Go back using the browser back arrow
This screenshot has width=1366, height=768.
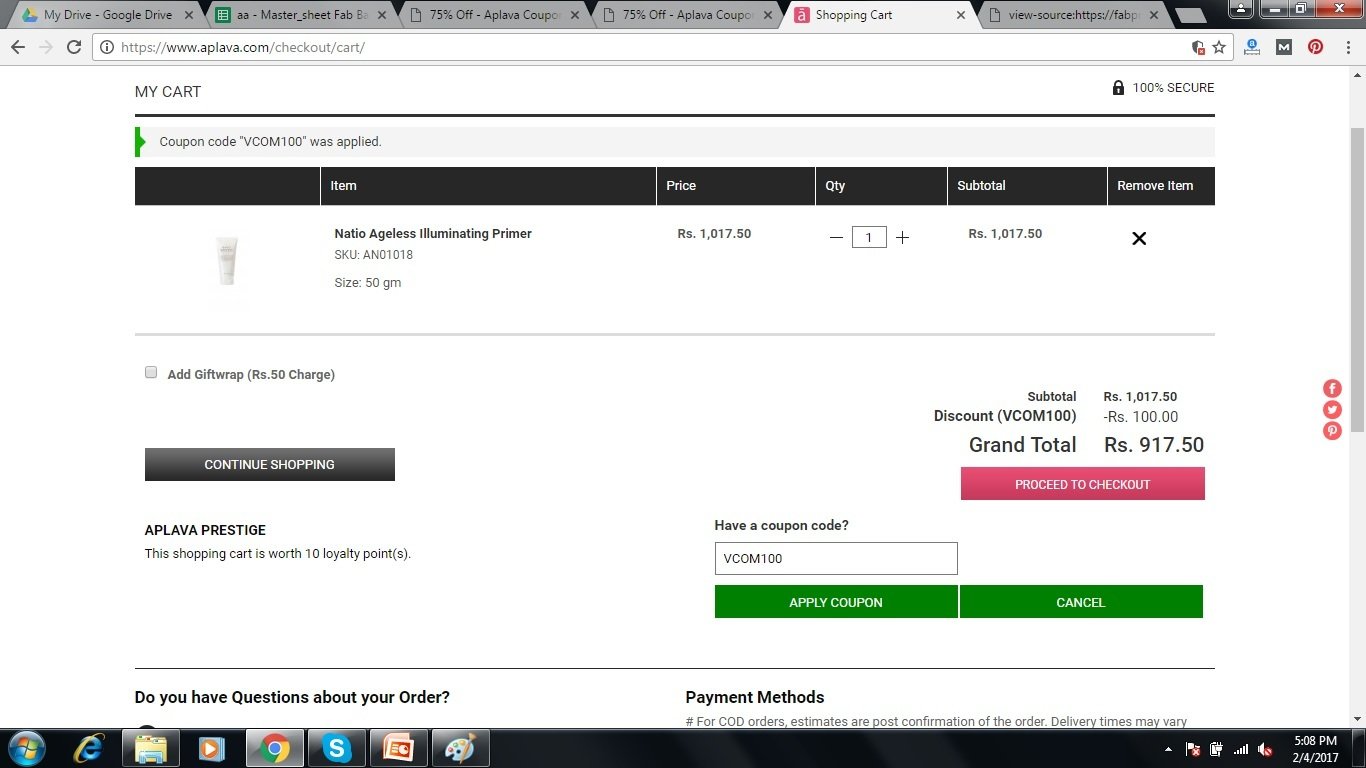(x=18, y=47)
